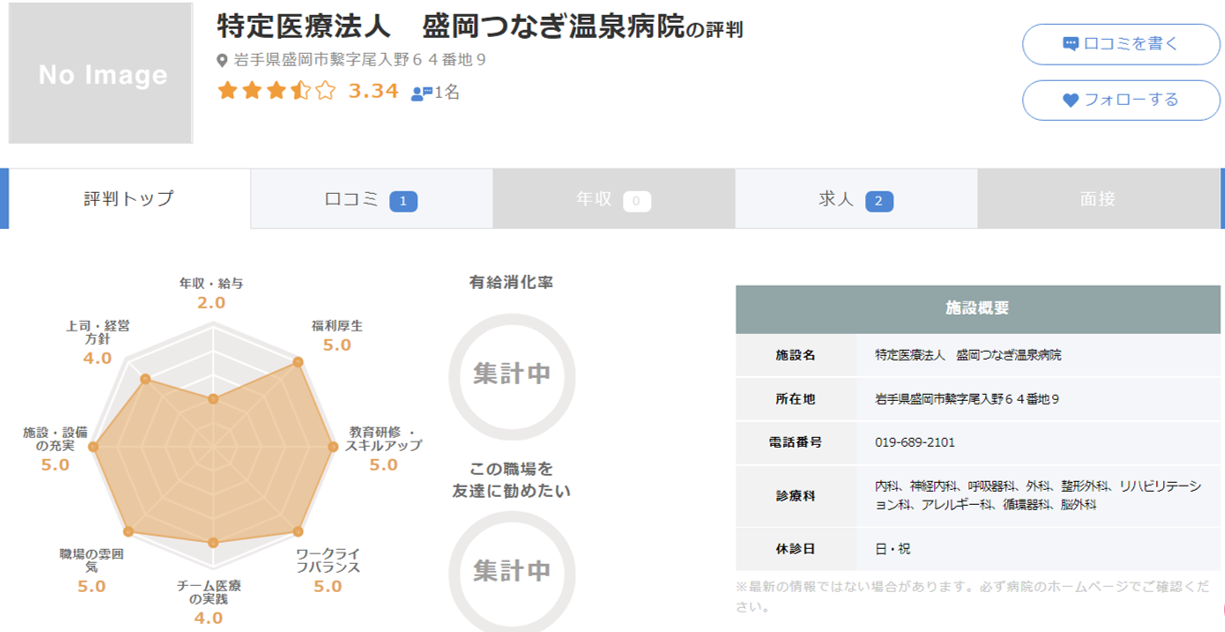
Task: Click the ワークライフバランス rating vertex
Action: 299,531
